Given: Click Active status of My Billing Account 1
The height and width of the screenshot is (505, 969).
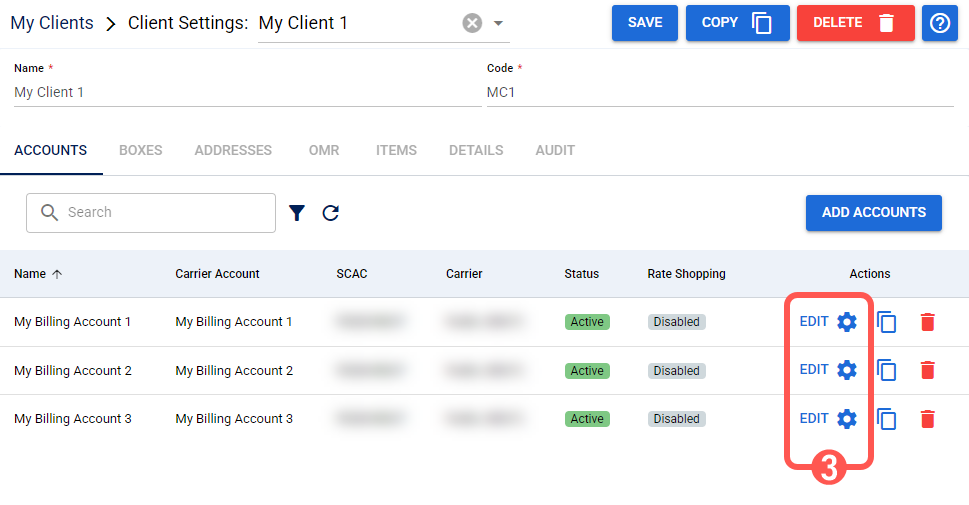Looking at the screenshot, I should coord(587,322).
